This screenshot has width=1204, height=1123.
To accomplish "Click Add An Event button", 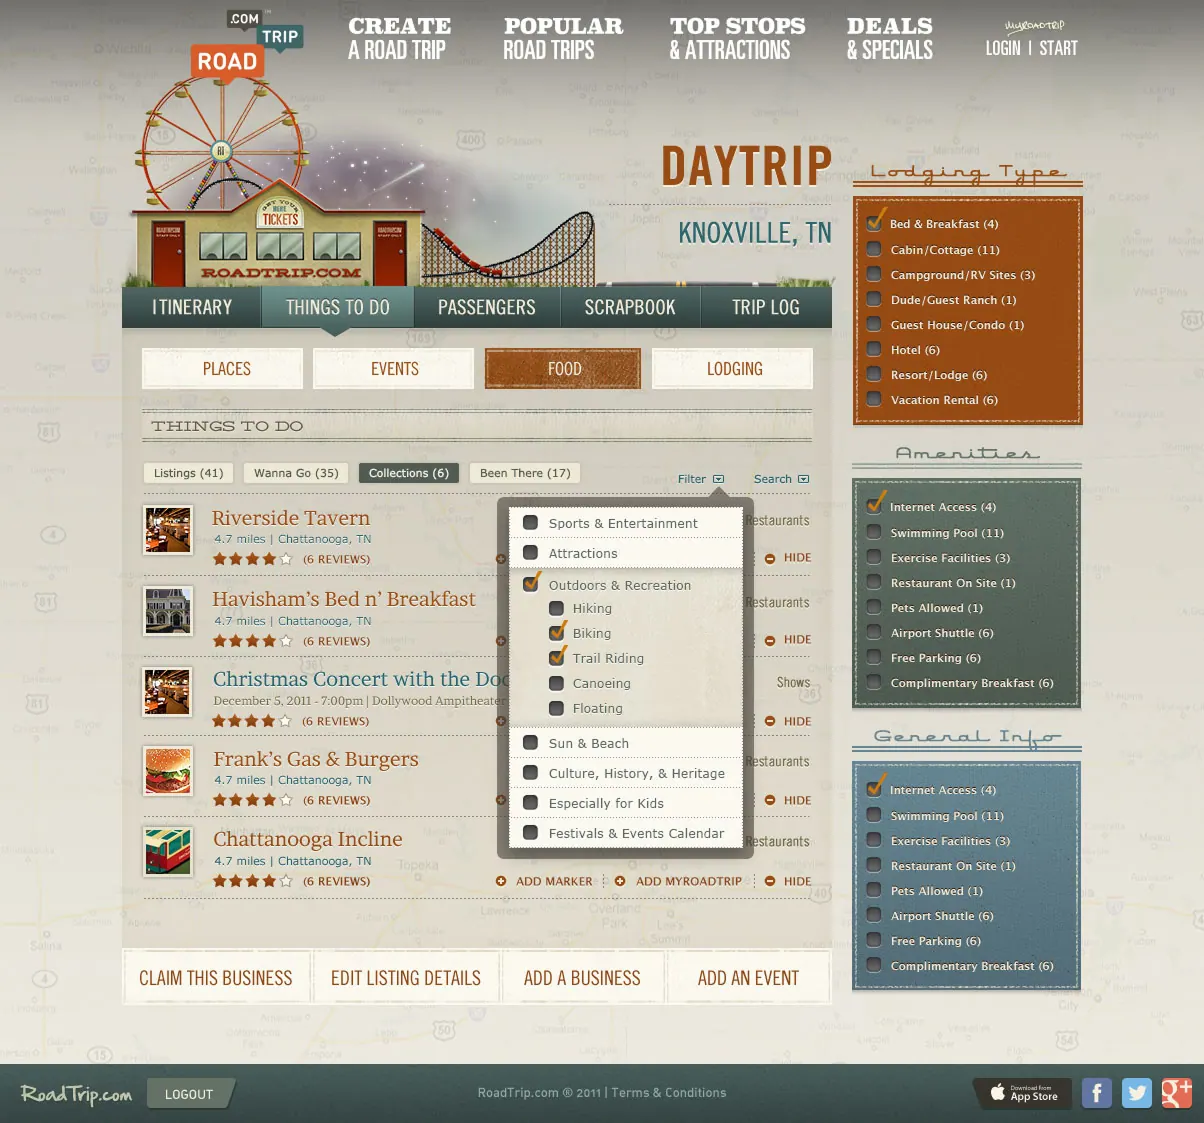I will coord(748,978).
